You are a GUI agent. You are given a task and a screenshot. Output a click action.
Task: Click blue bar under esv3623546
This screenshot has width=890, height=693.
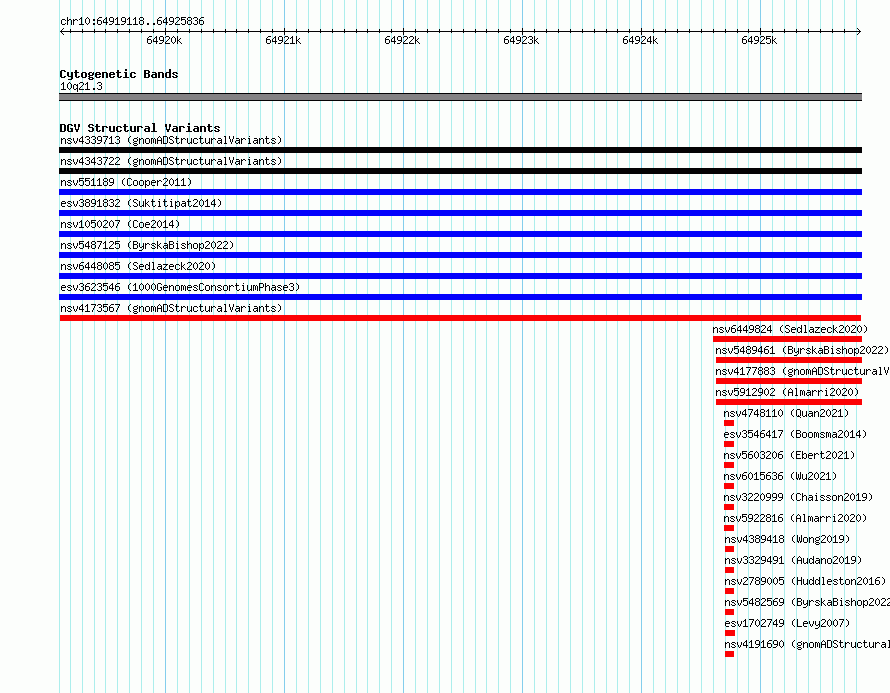point(460,297)
